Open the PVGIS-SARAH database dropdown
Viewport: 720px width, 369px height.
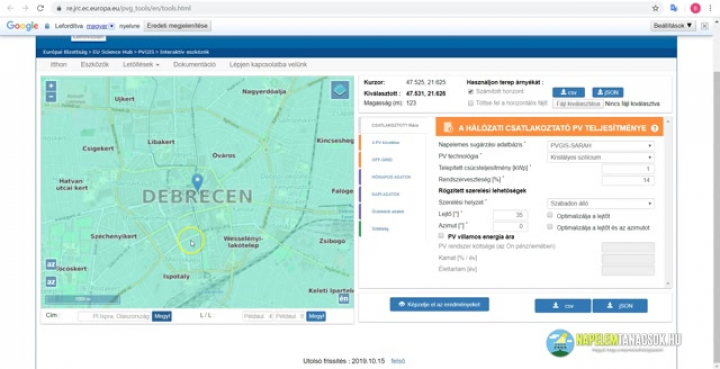[601, 146]
